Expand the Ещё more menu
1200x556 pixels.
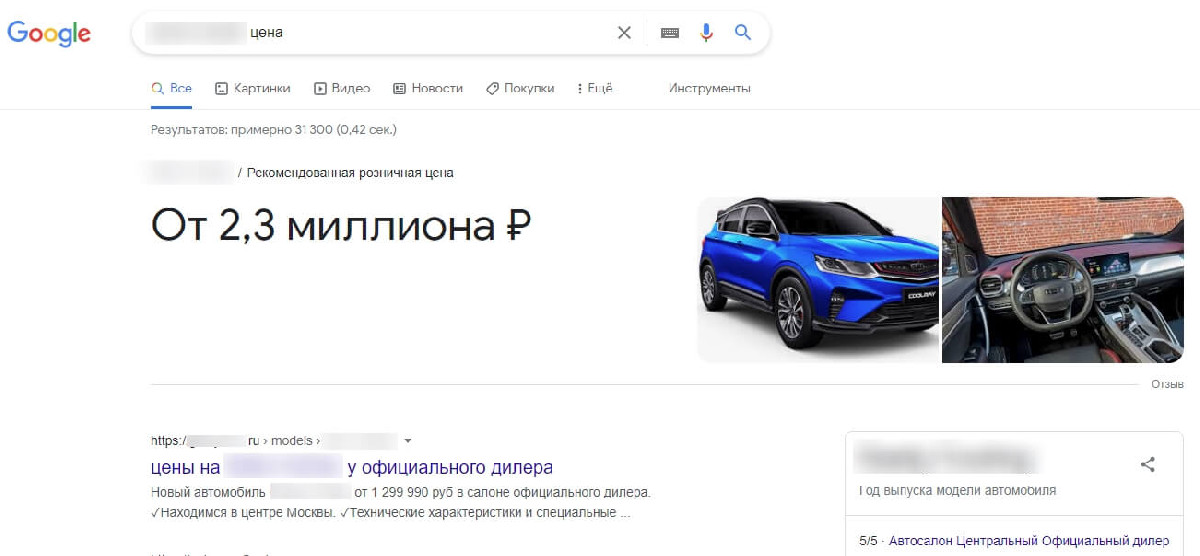pos(595,88)
